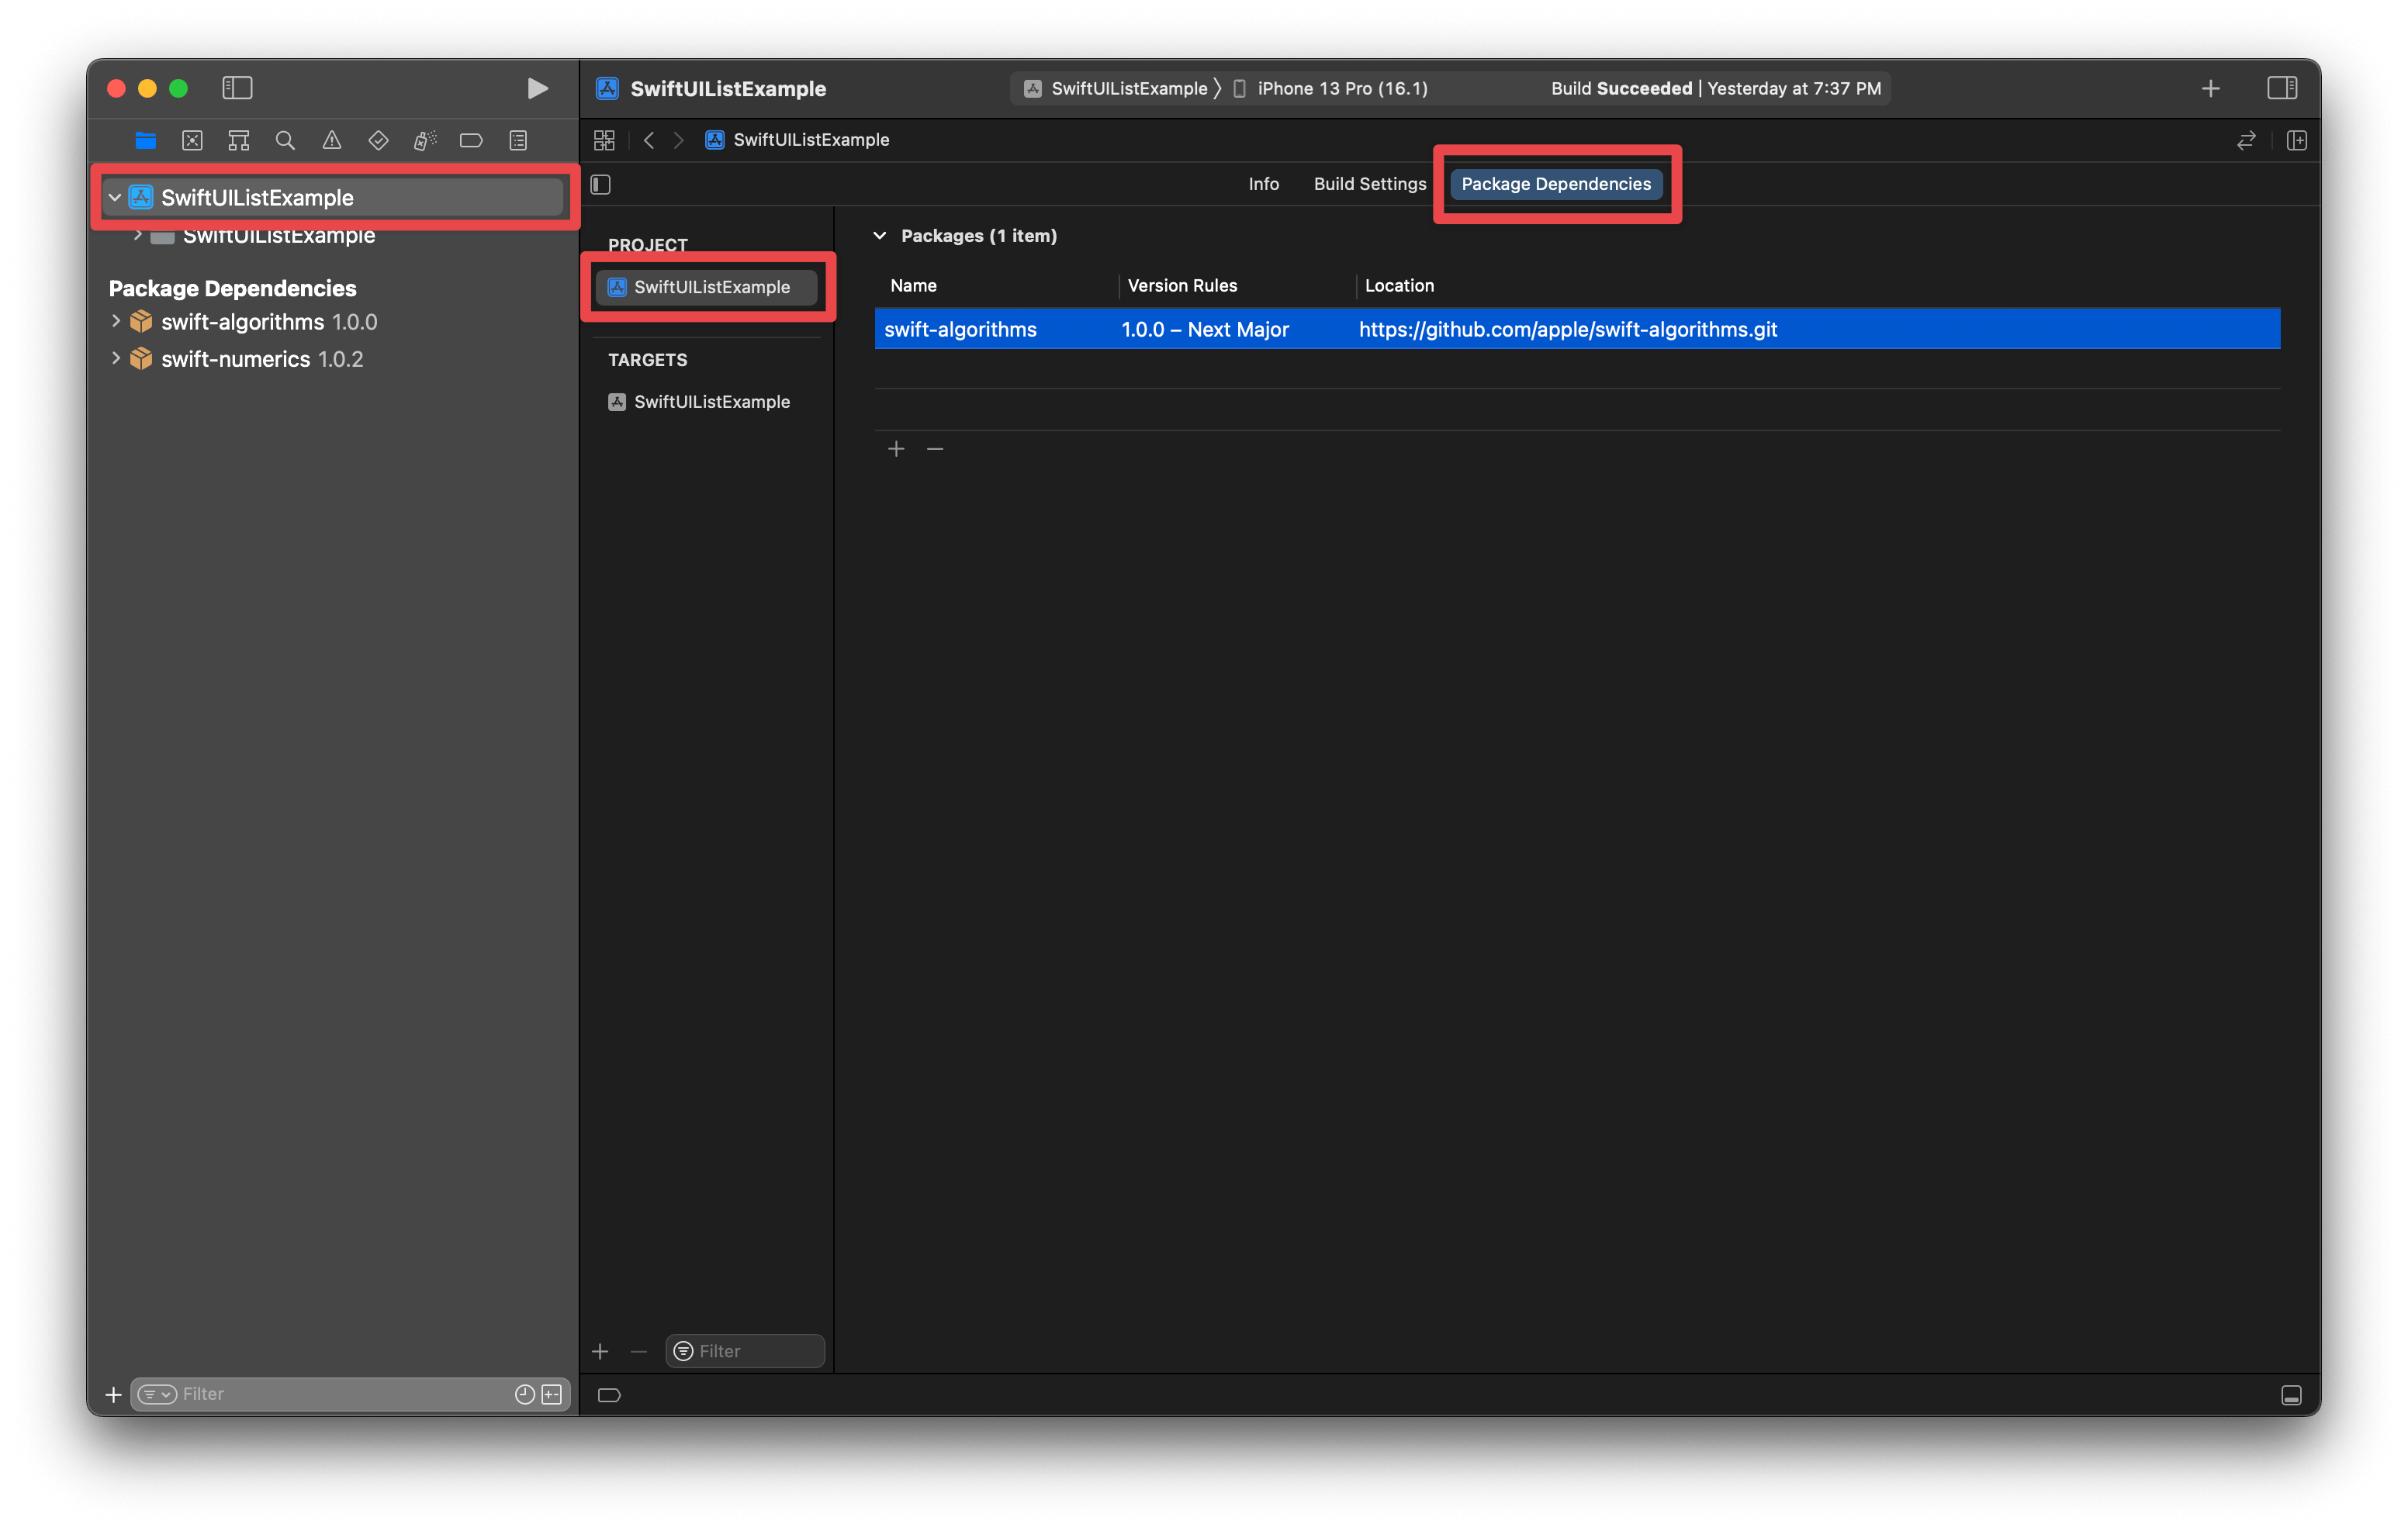
Task: Open related items grid icon
Action: coord(604,140)
